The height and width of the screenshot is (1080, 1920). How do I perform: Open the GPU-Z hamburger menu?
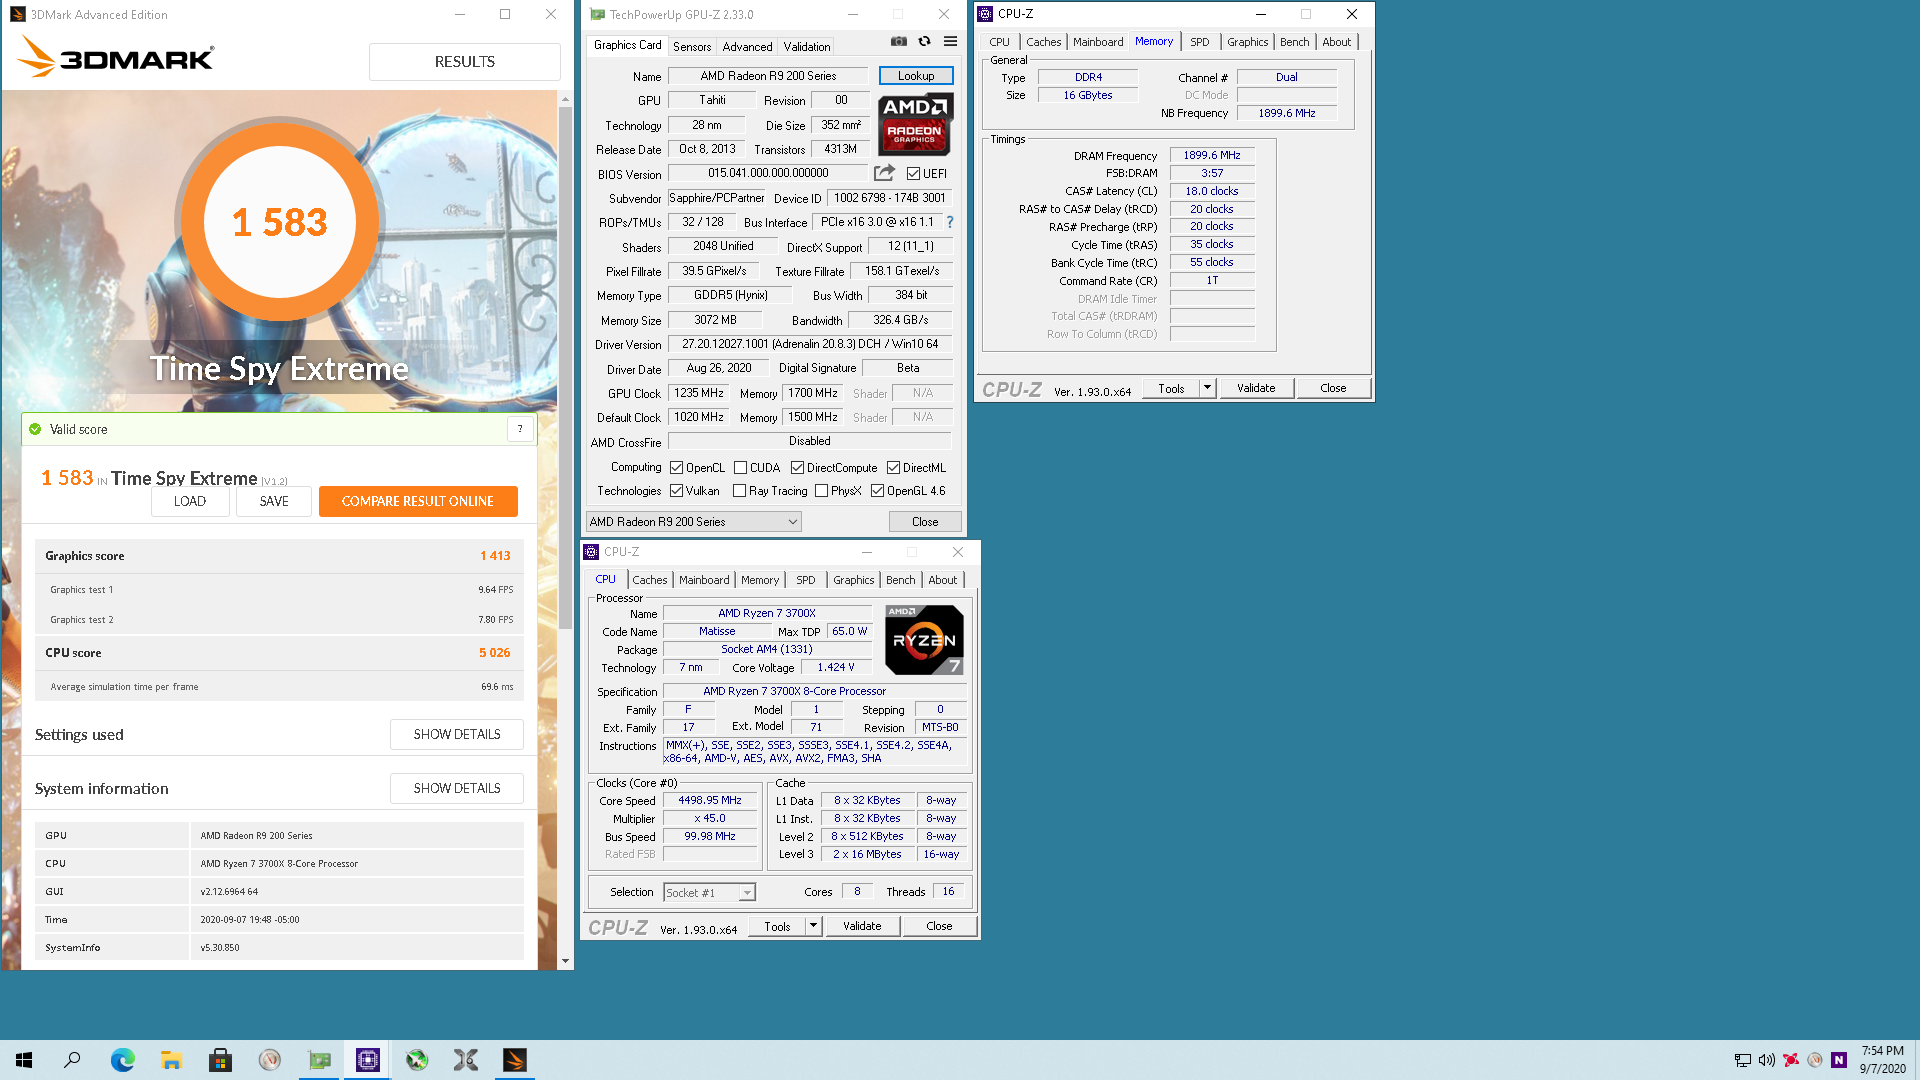[950, 42]
